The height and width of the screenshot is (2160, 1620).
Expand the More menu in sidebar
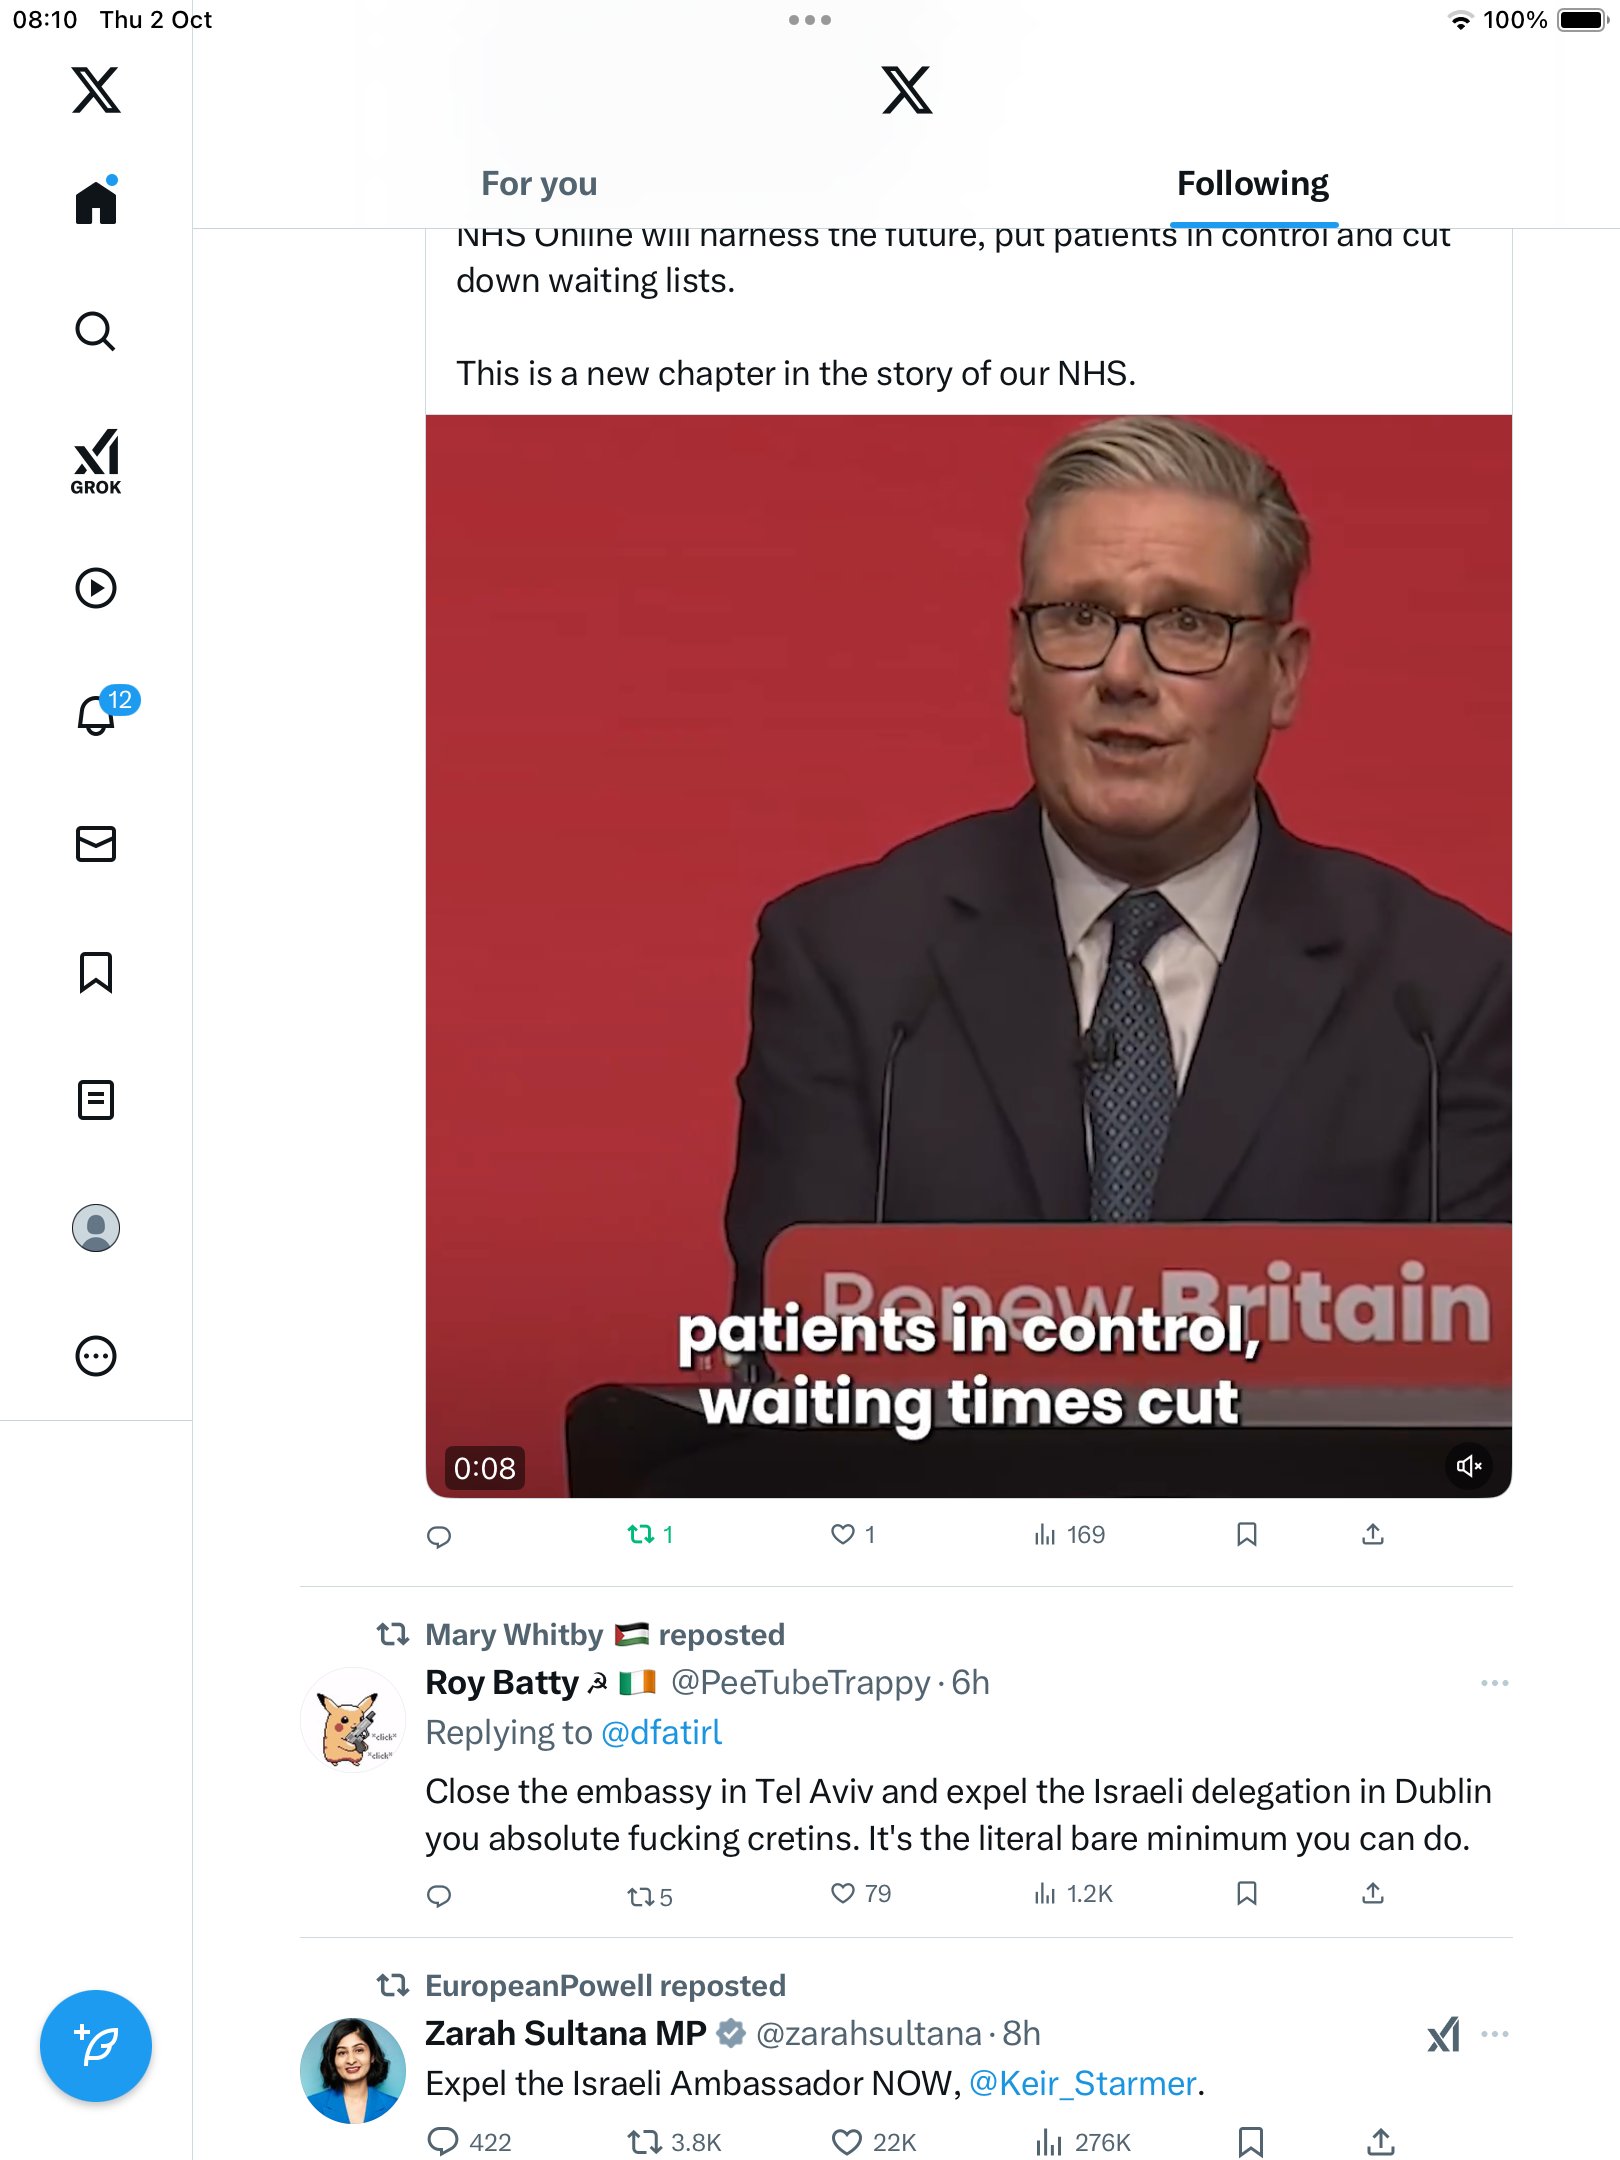coord(96,1356)
